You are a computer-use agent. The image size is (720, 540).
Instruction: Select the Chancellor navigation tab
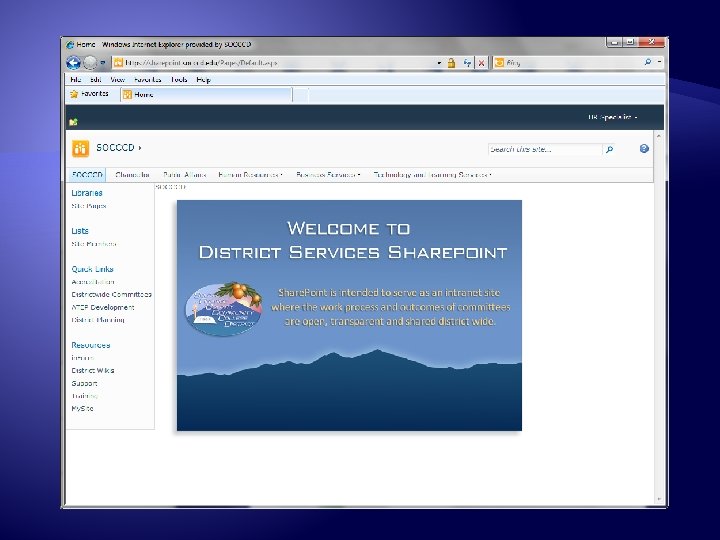pyautogui.click(x=133, y=175)
